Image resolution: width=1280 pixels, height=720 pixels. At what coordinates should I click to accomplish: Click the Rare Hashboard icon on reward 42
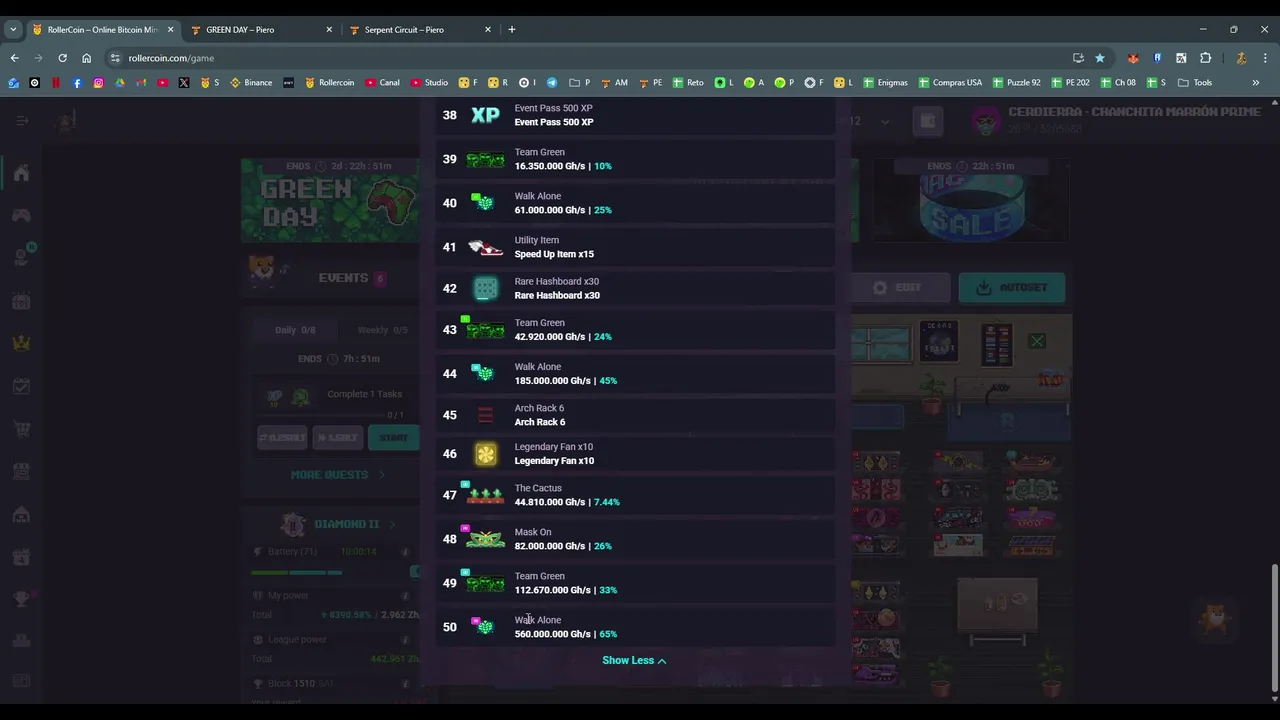485,289
